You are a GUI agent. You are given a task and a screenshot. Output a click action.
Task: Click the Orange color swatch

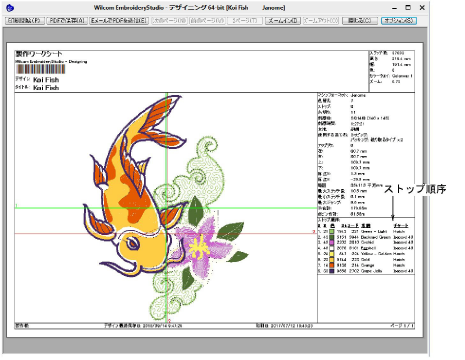332,265
